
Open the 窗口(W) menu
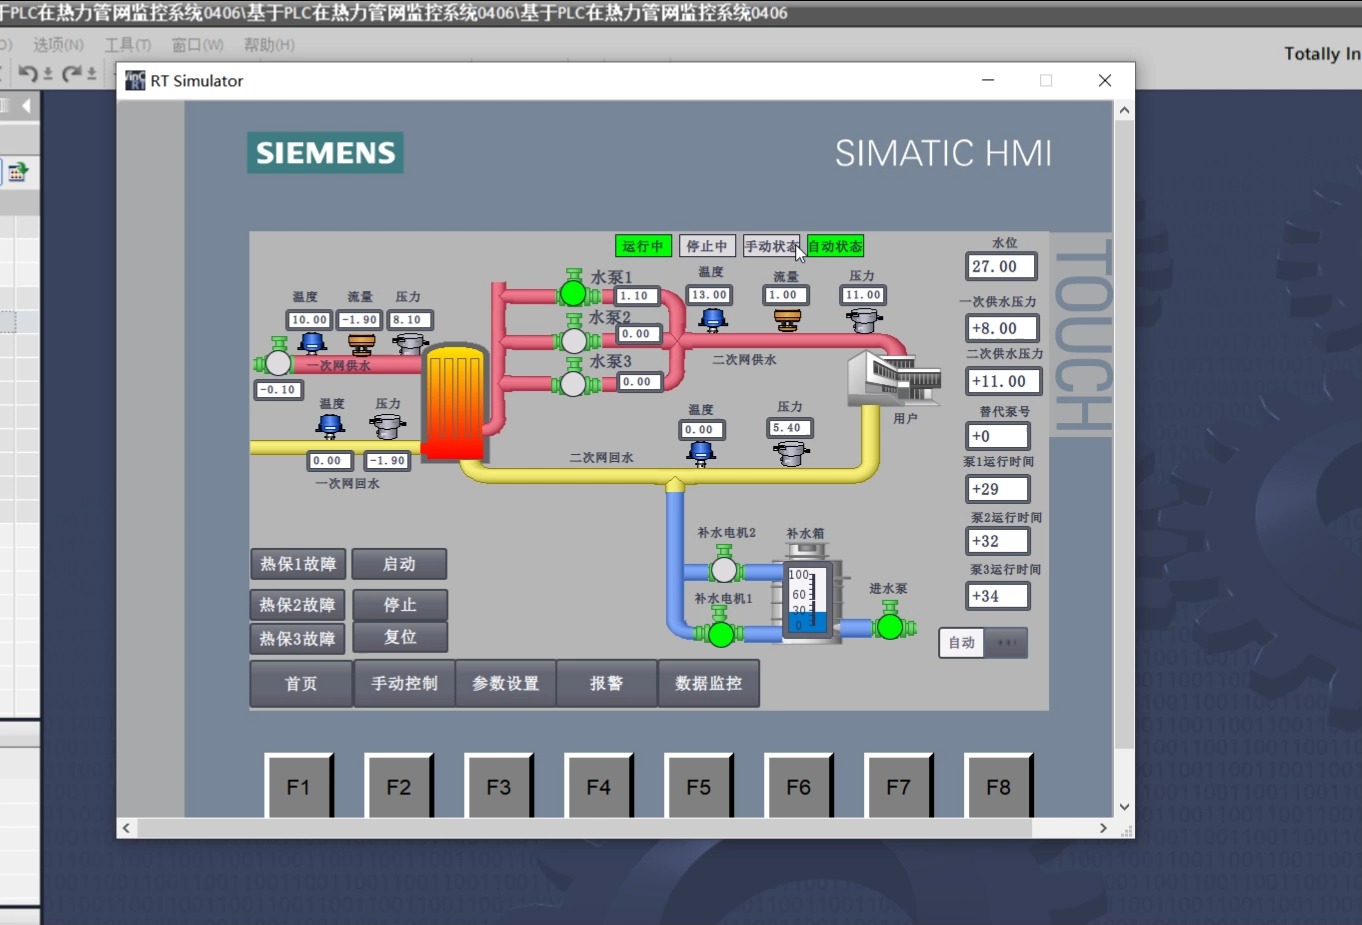pyautogui.click(x=197, y=45)
